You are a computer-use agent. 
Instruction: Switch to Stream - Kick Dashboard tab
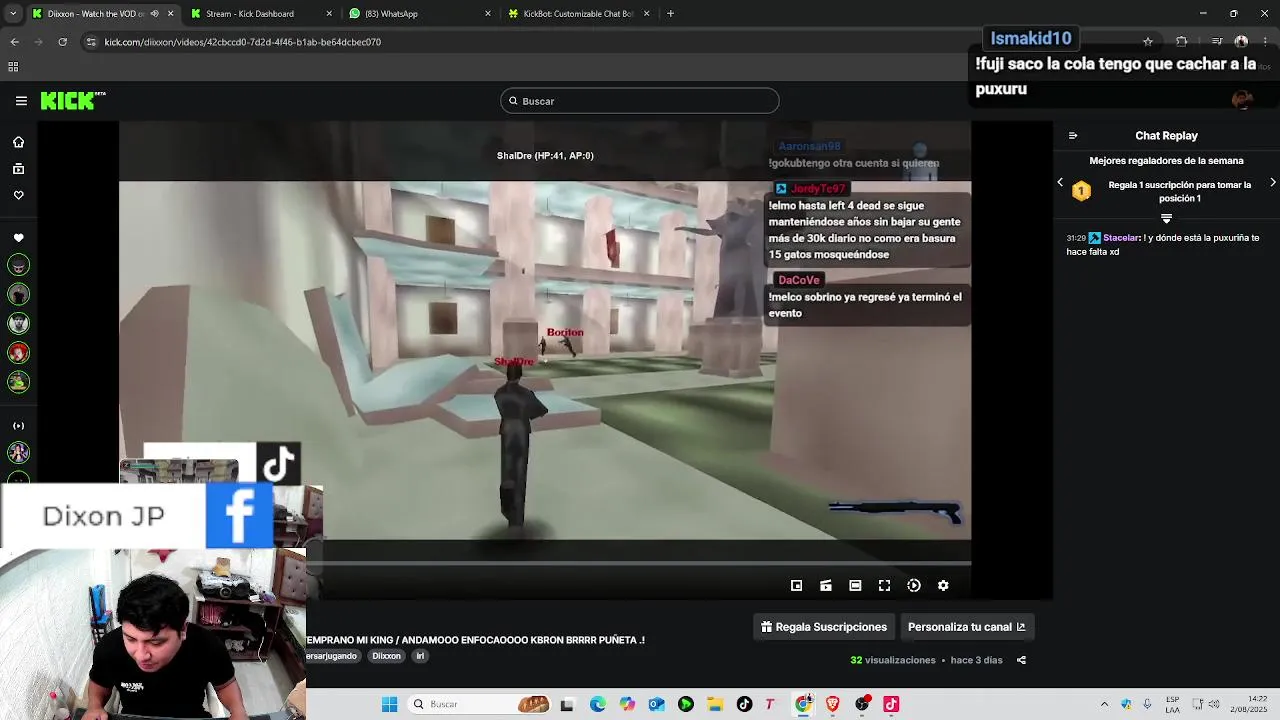coord(260,14)
